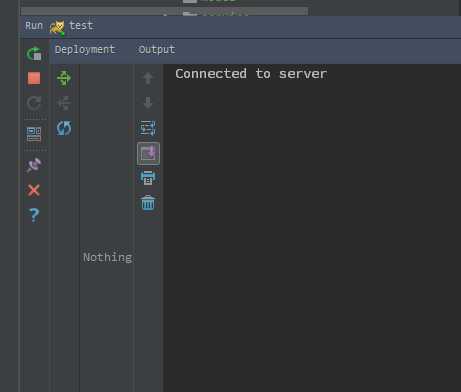The height and width of the screenshot is (392, 461).
Task: Print the console output
Action: point(148,178)
